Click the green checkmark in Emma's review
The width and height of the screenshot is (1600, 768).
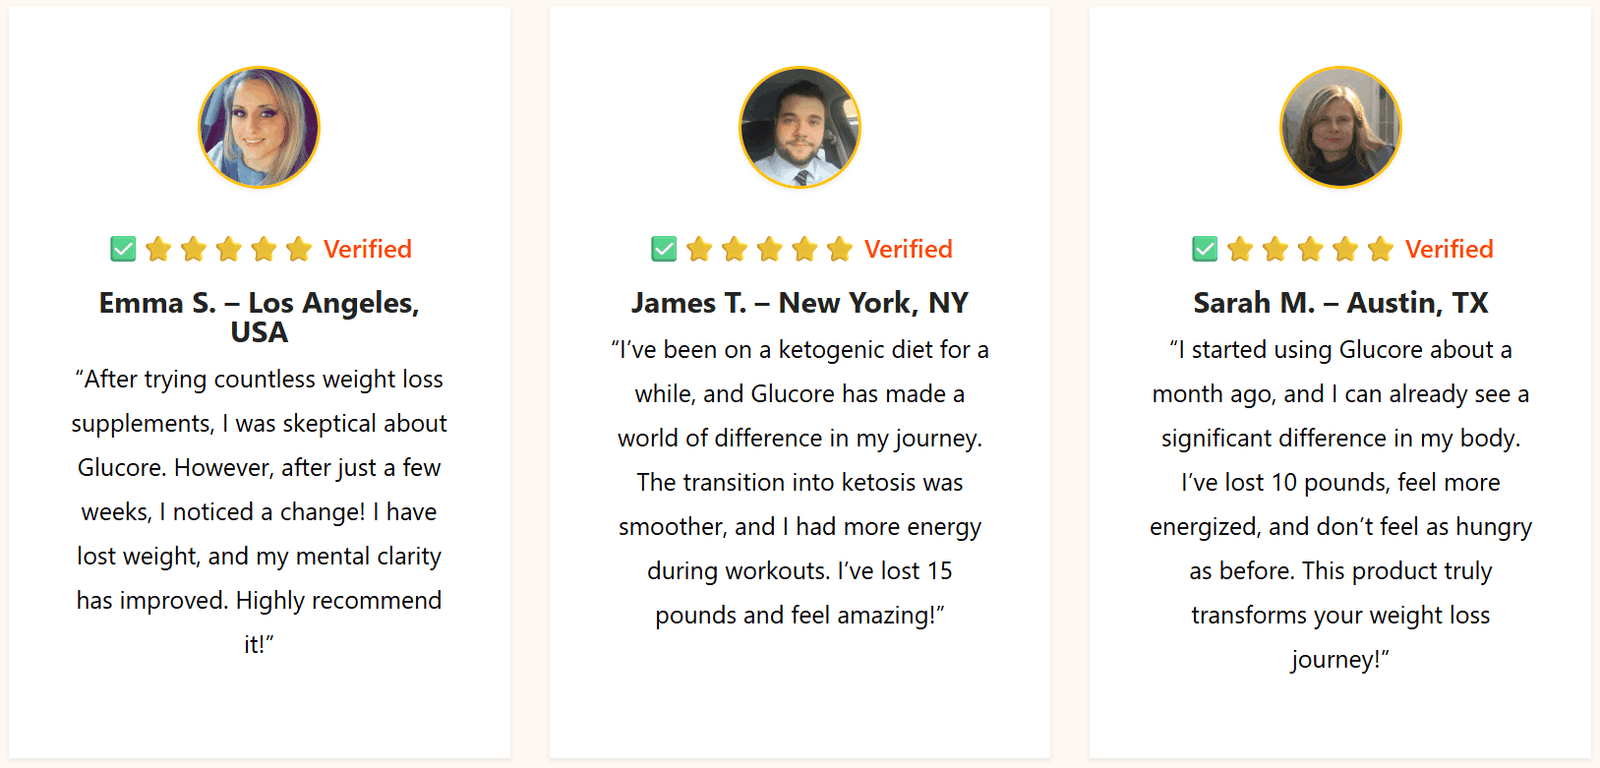coord(123,249)
